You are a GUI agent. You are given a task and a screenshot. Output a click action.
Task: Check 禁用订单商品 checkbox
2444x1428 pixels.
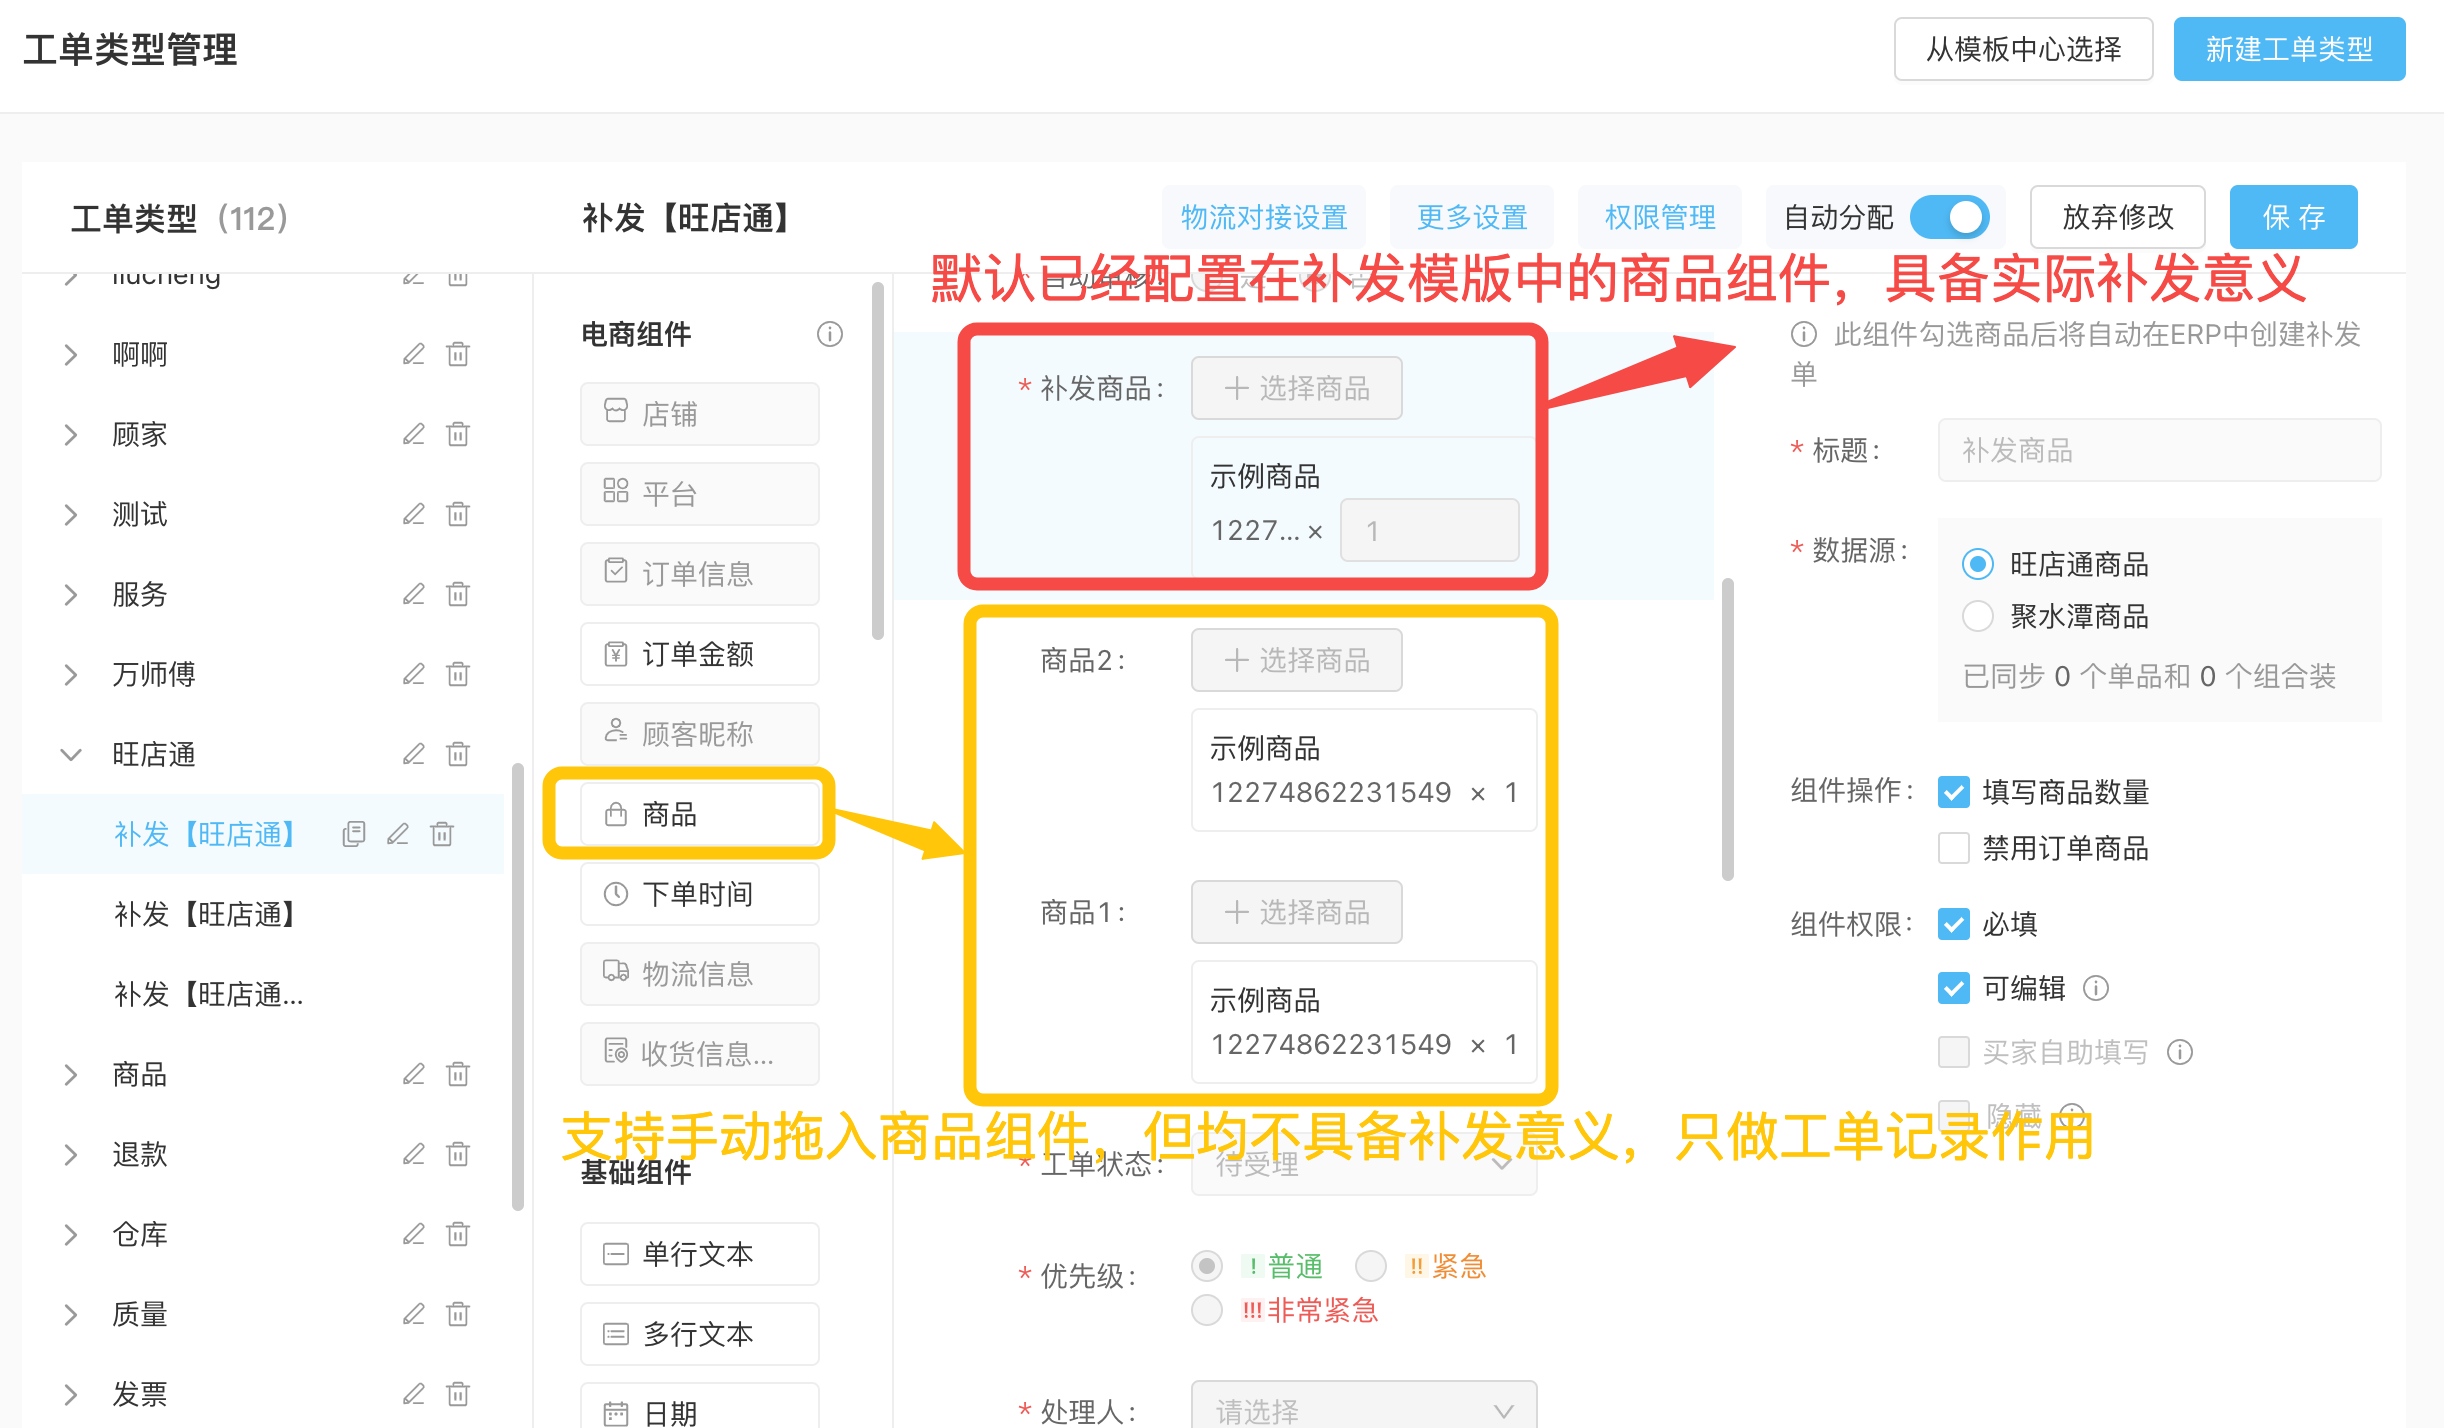[1954, 848]
